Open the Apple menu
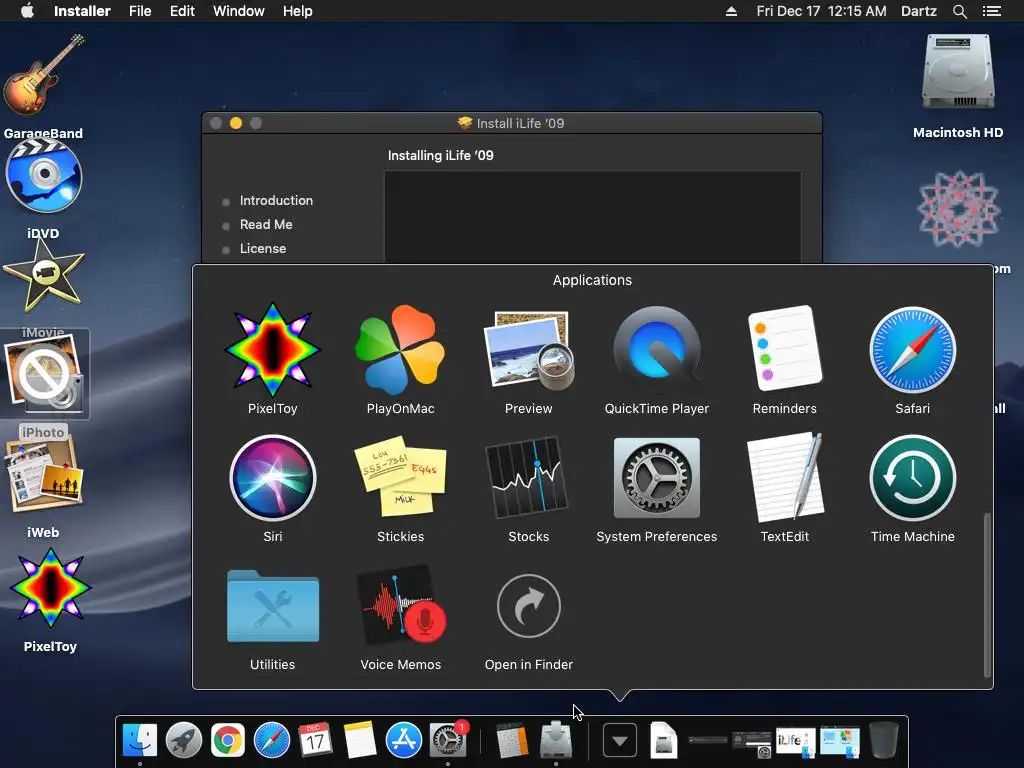This screenshot has width=1024, height=768. 27,11
